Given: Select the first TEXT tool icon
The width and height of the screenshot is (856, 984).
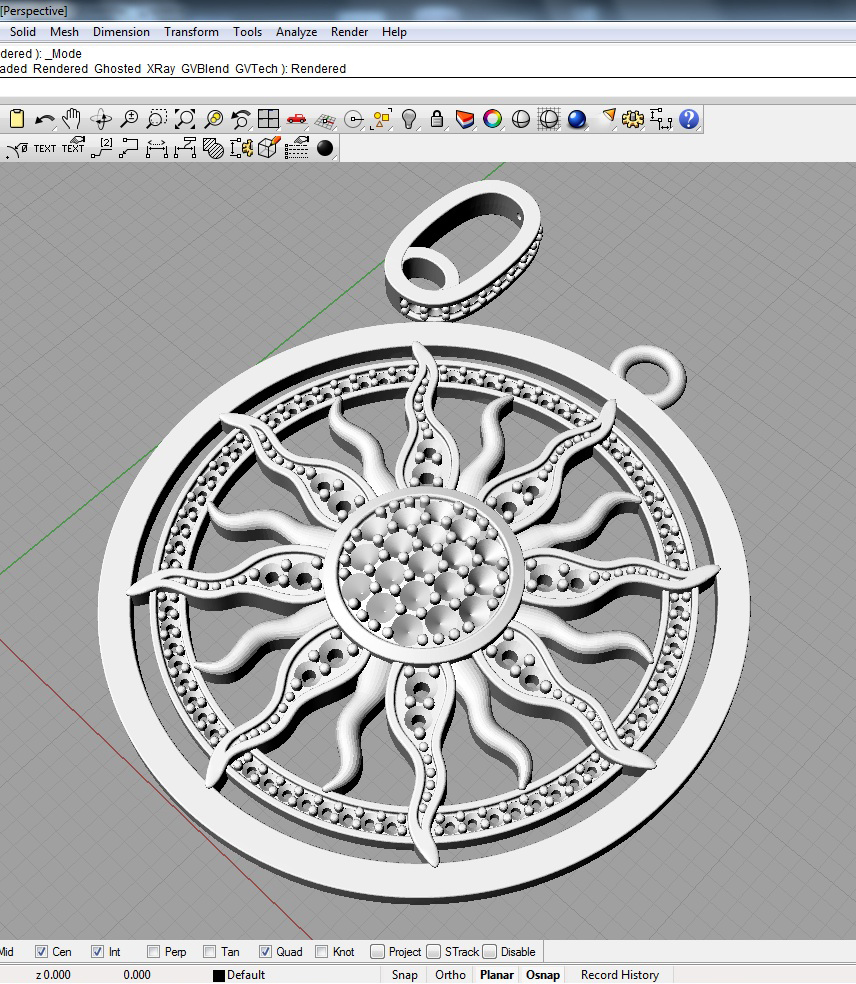Looking at the screenshot, I should 45,149.
